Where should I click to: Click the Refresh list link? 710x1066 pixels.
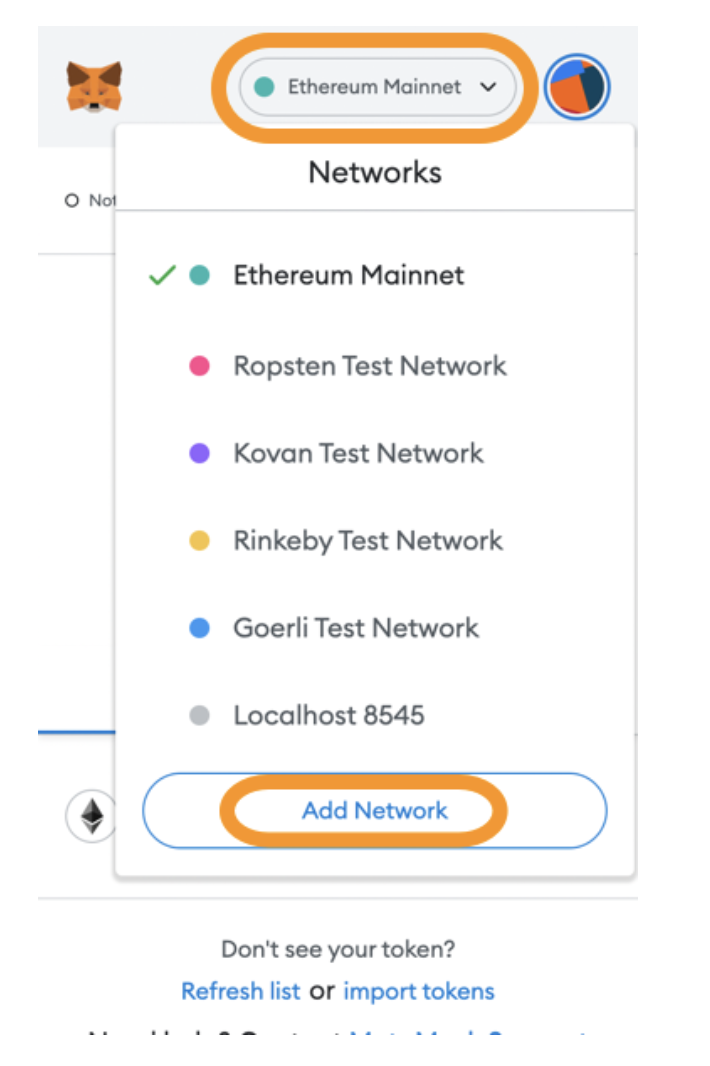241,991
